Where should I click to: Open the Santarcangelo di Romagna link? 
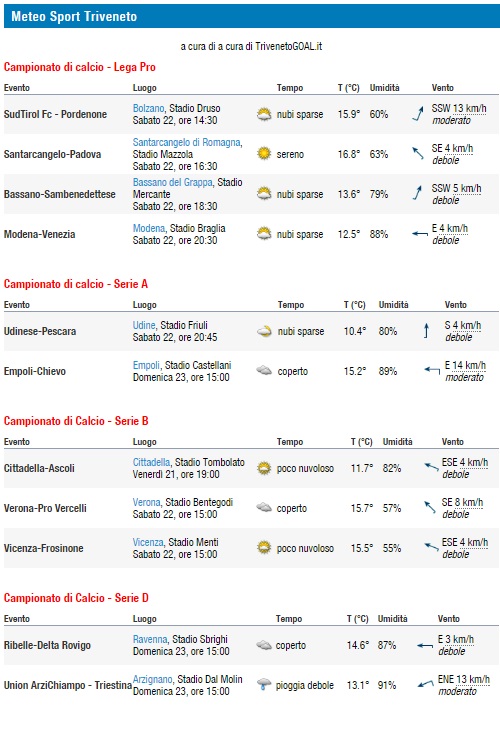point(187,142)
